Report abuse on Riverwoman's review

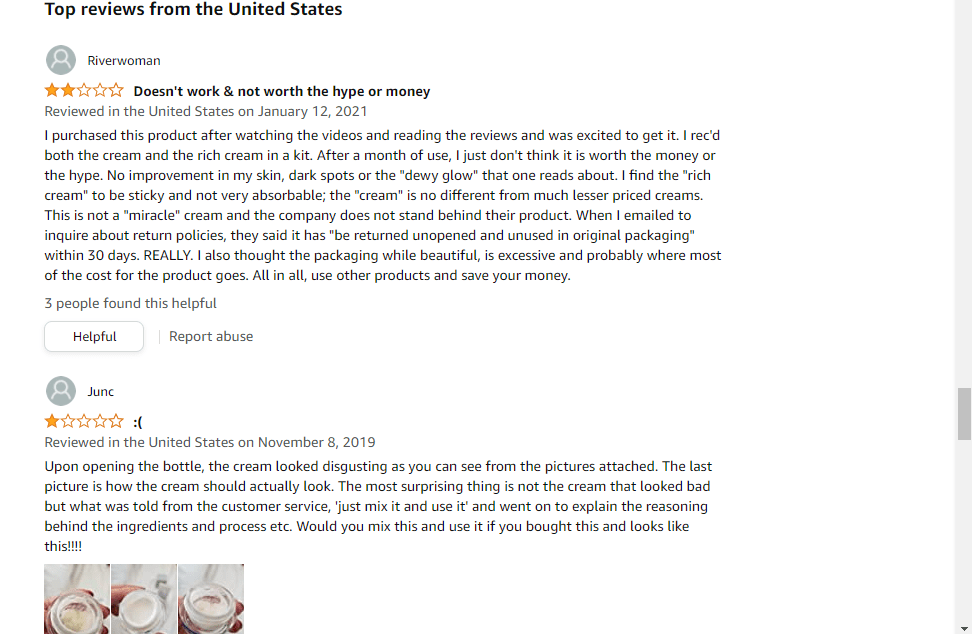coord(211,337)
